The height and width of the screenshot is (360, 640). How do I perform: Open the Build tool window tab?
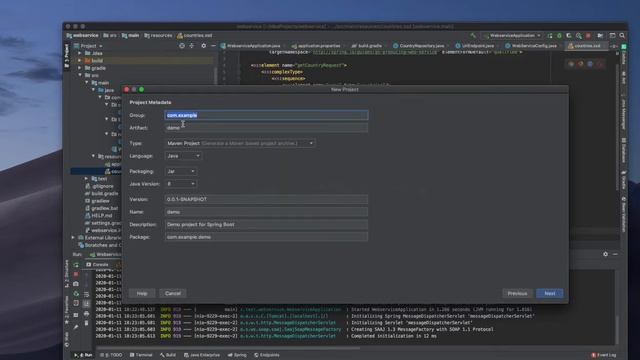168,355
